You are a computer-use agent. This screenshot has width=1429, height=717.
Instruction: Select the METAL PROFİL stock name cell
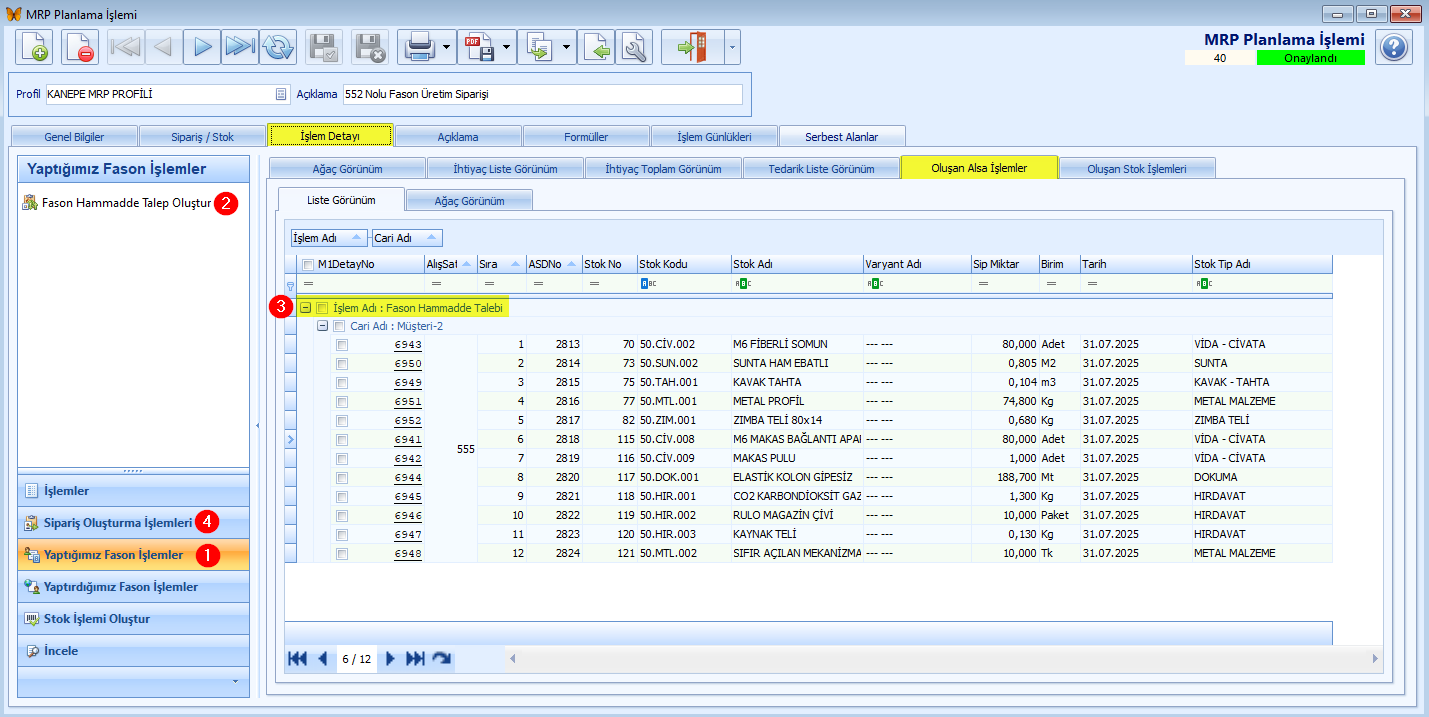coord(797,401)
